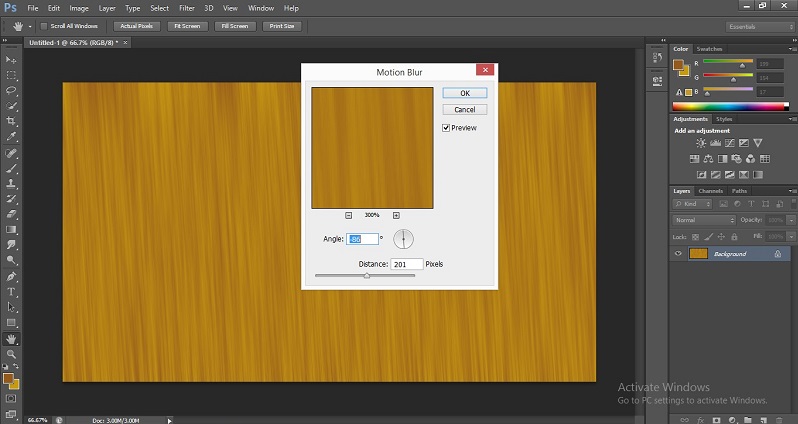
Task: Open the Essentials workspace dropdown
Action: pyautogui.click(x=757, y=25)
